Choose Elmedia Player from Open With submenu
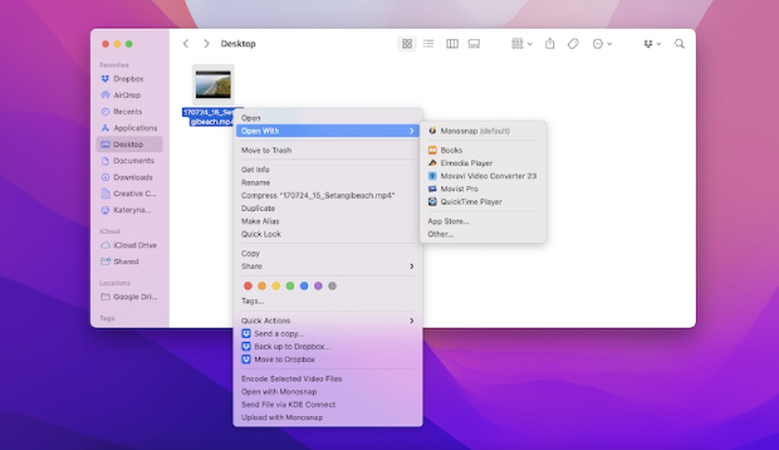Viewport: 779px width, 450px height. pyautogui.click(x=465, y=163)
